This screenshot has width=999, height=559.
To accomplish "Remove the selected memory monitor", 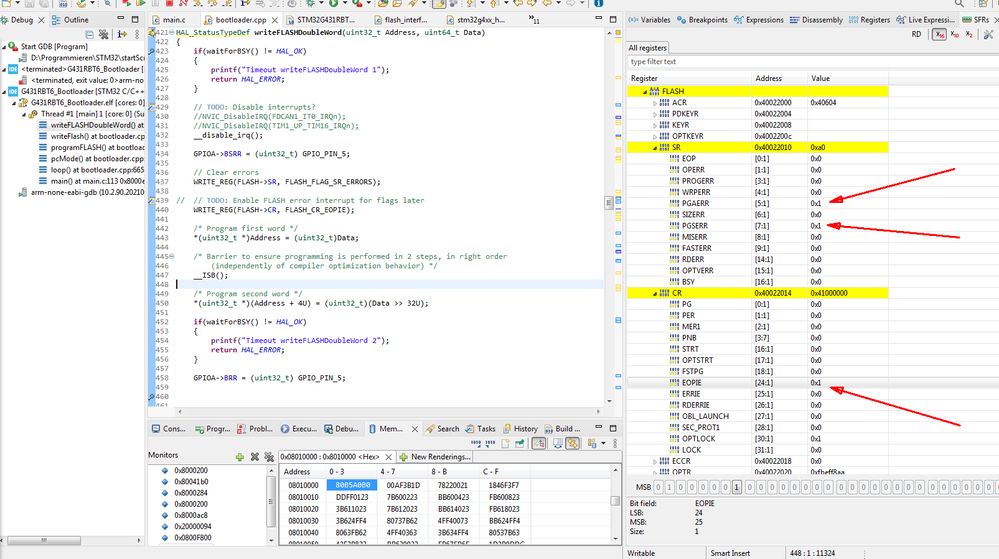I will click(x=255, y=456).
